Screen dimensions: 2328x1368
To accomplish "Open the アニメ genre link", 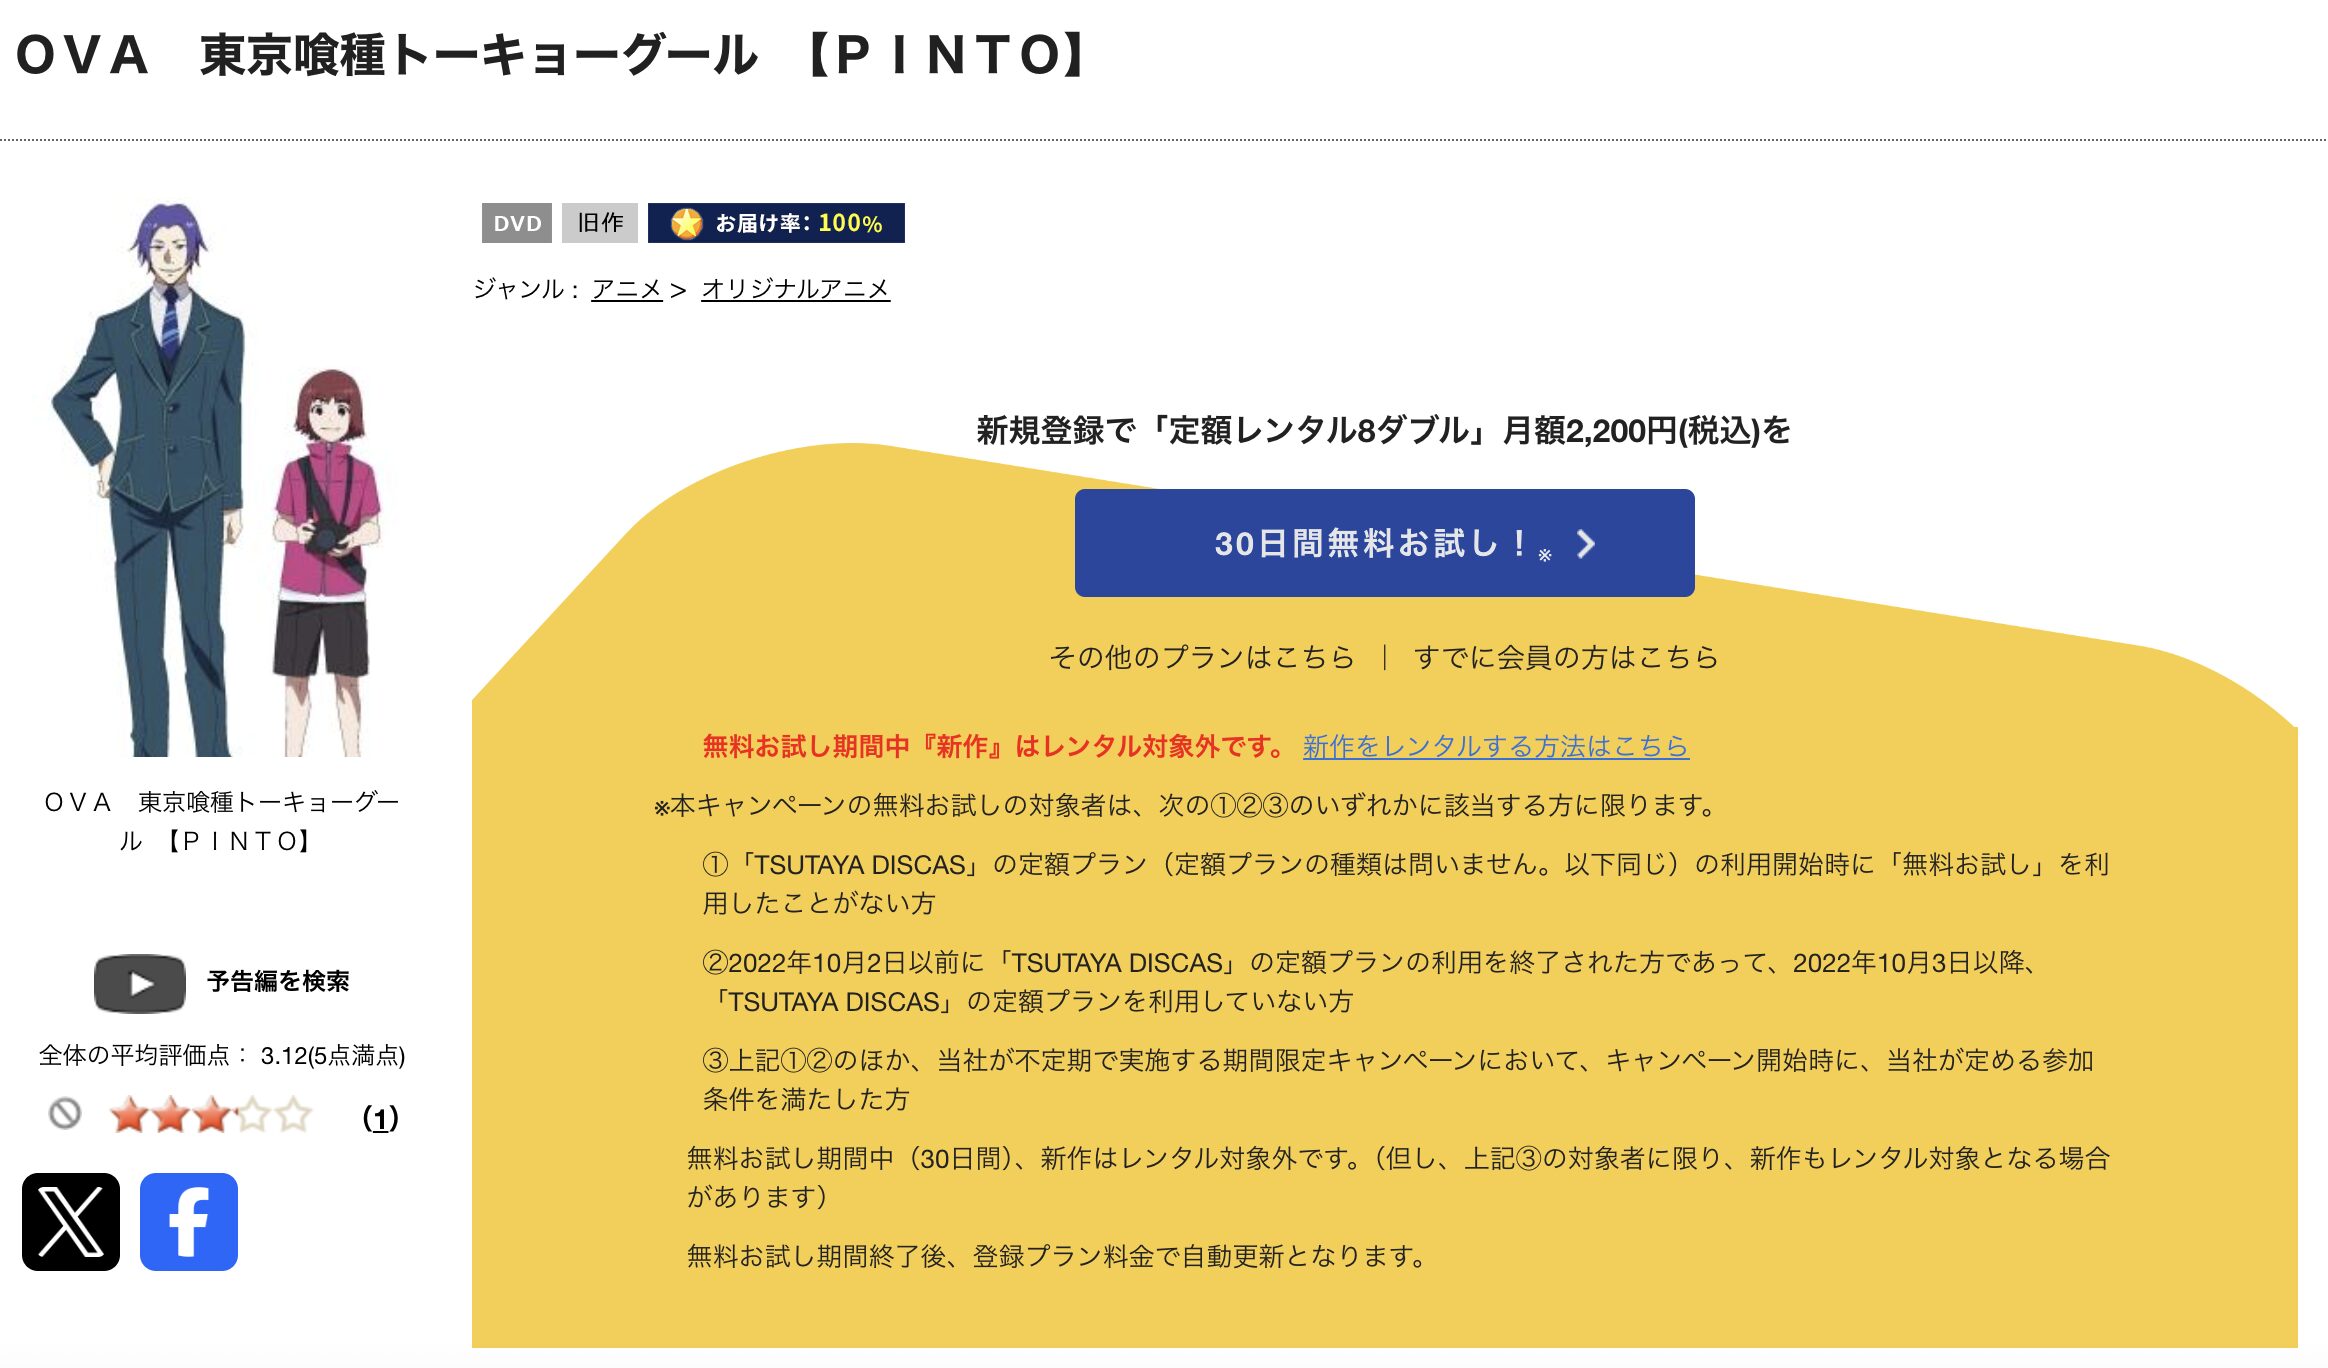I will (x=627, y=289).
